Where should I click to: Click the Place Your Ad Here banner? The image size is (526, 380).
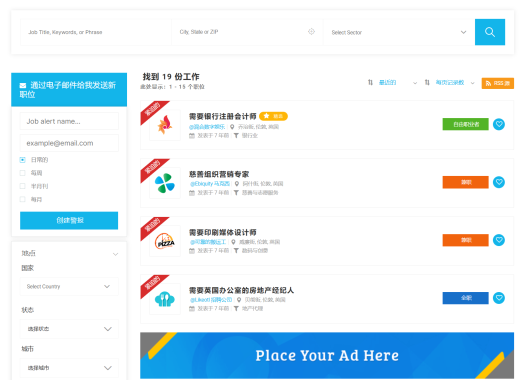327,355
